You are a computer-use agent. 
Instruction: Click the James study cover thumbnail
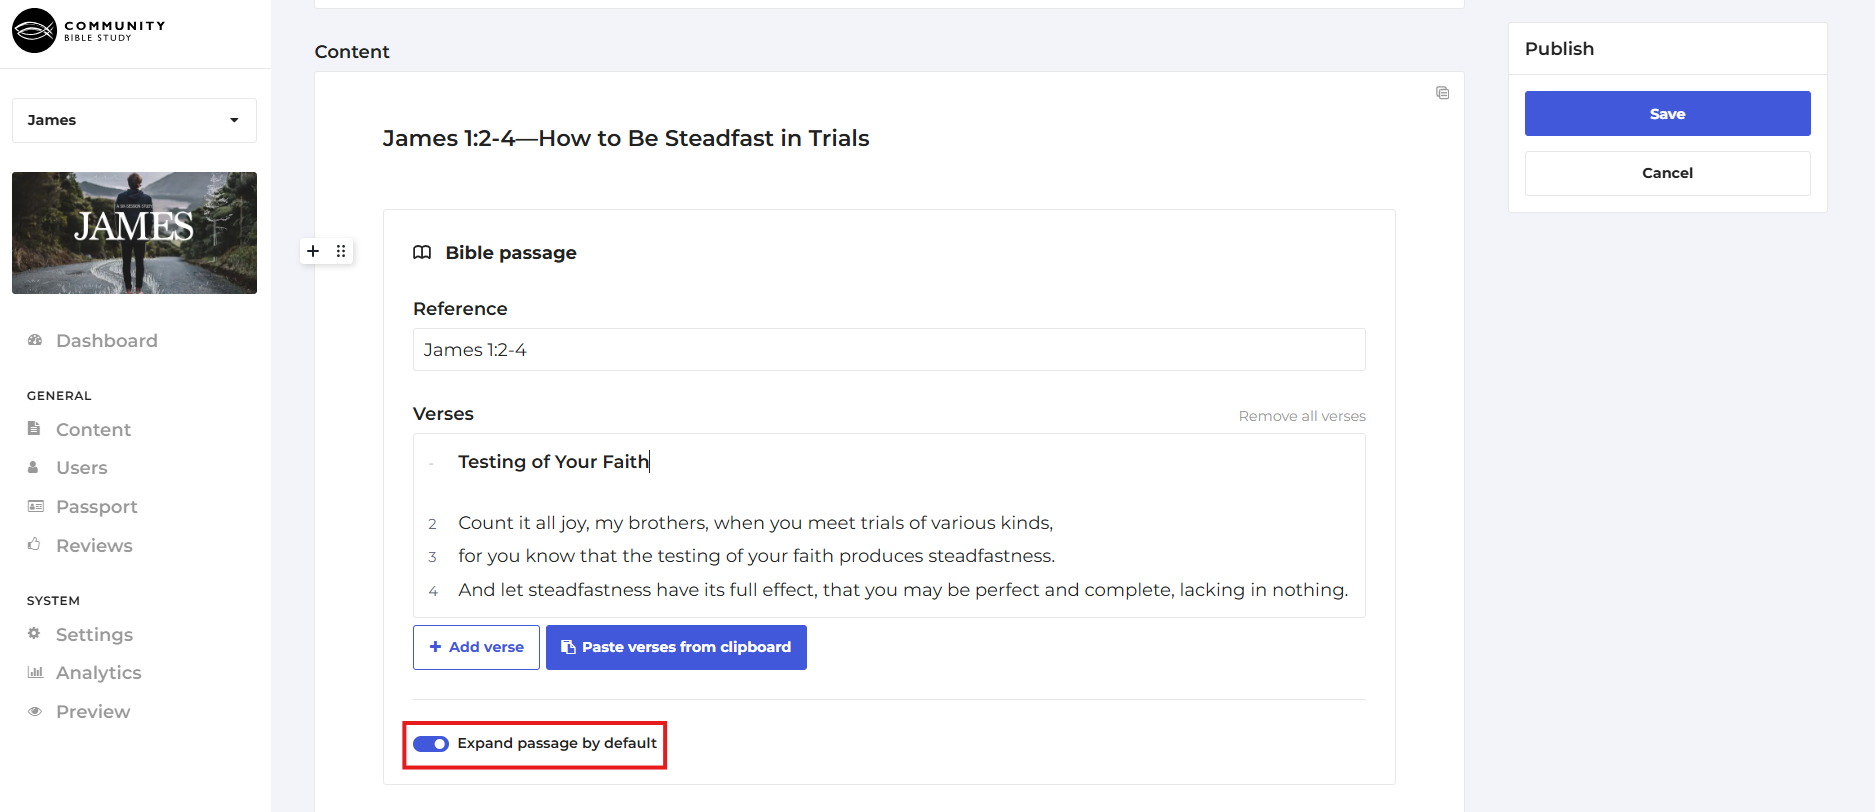[134, 233]
